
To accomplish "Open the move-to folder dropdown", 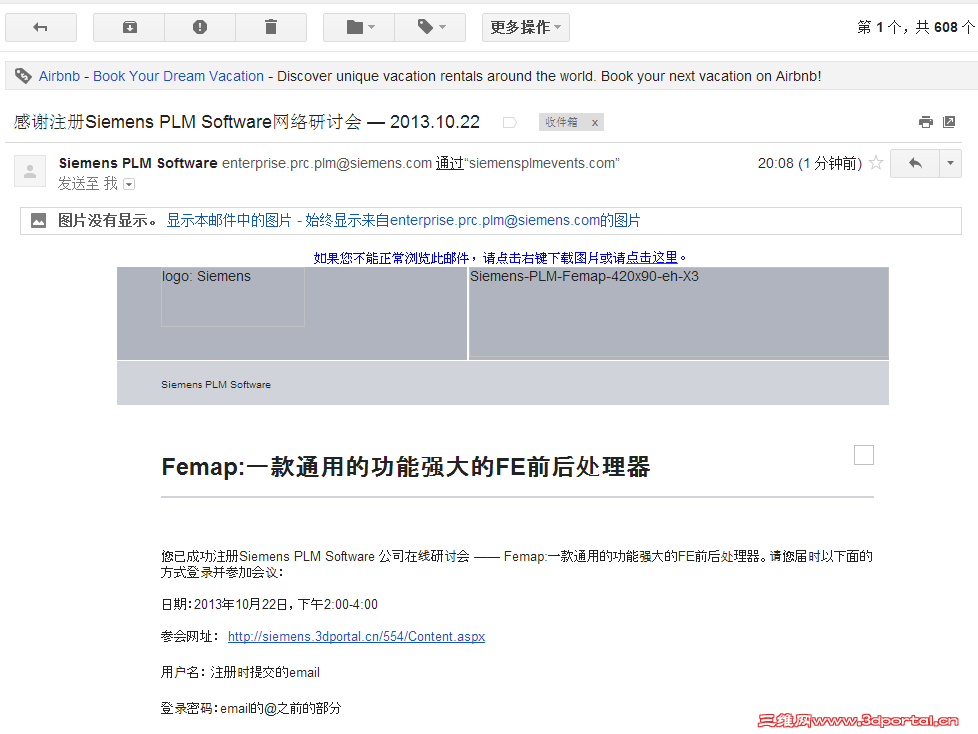I will [x=359, y=27].
